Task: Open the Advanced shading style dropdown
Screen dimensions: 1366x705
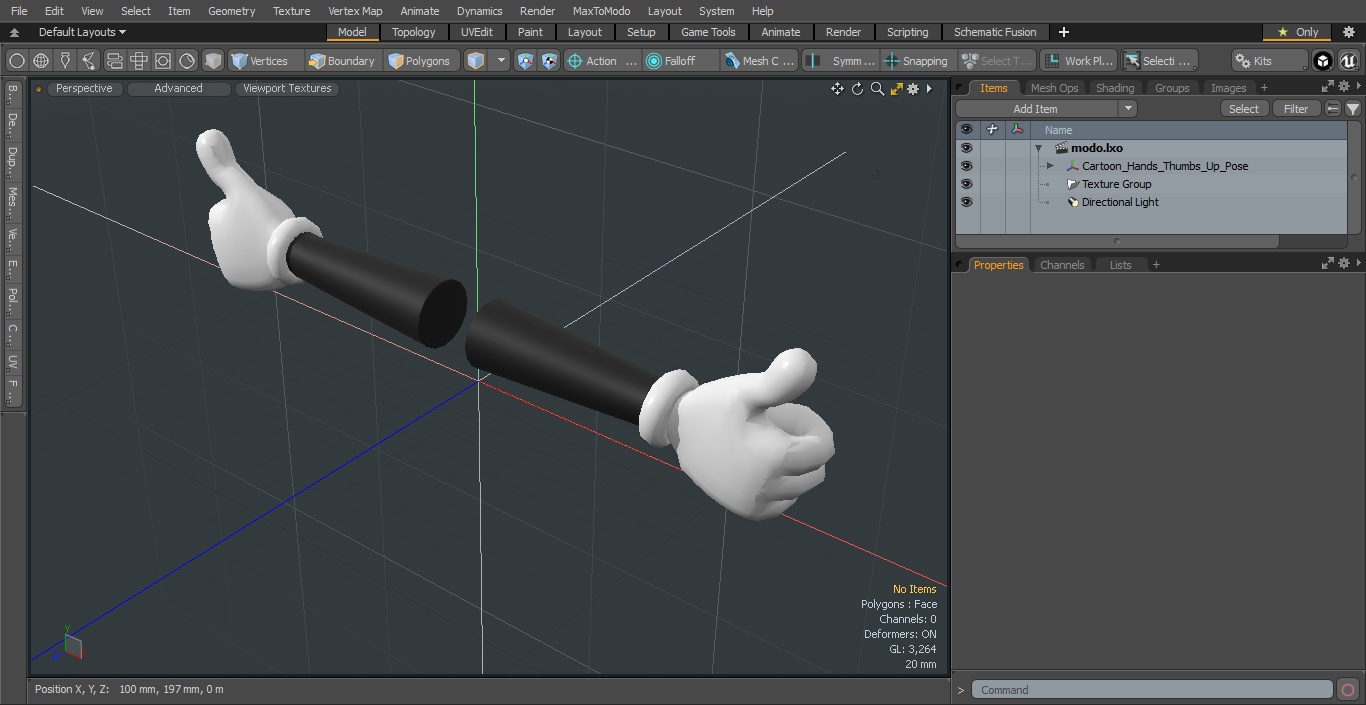Action: (x=178, y=88)
